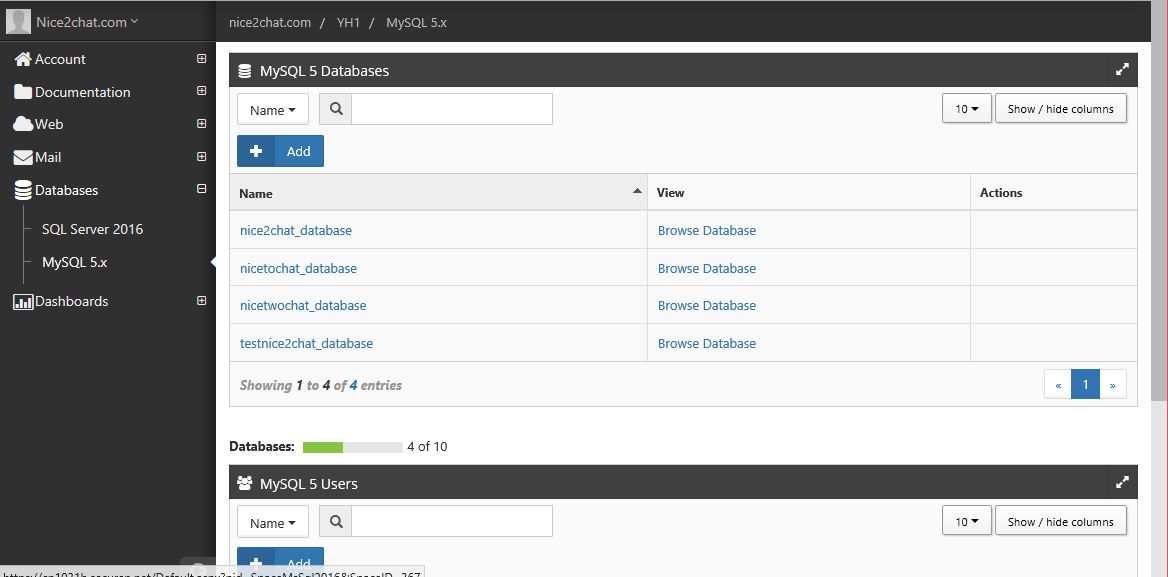The width and height of the screenshot is (1168, 577).
Task: Open the databases page size dropdown showing 10
Action: [x=967, y=109]
